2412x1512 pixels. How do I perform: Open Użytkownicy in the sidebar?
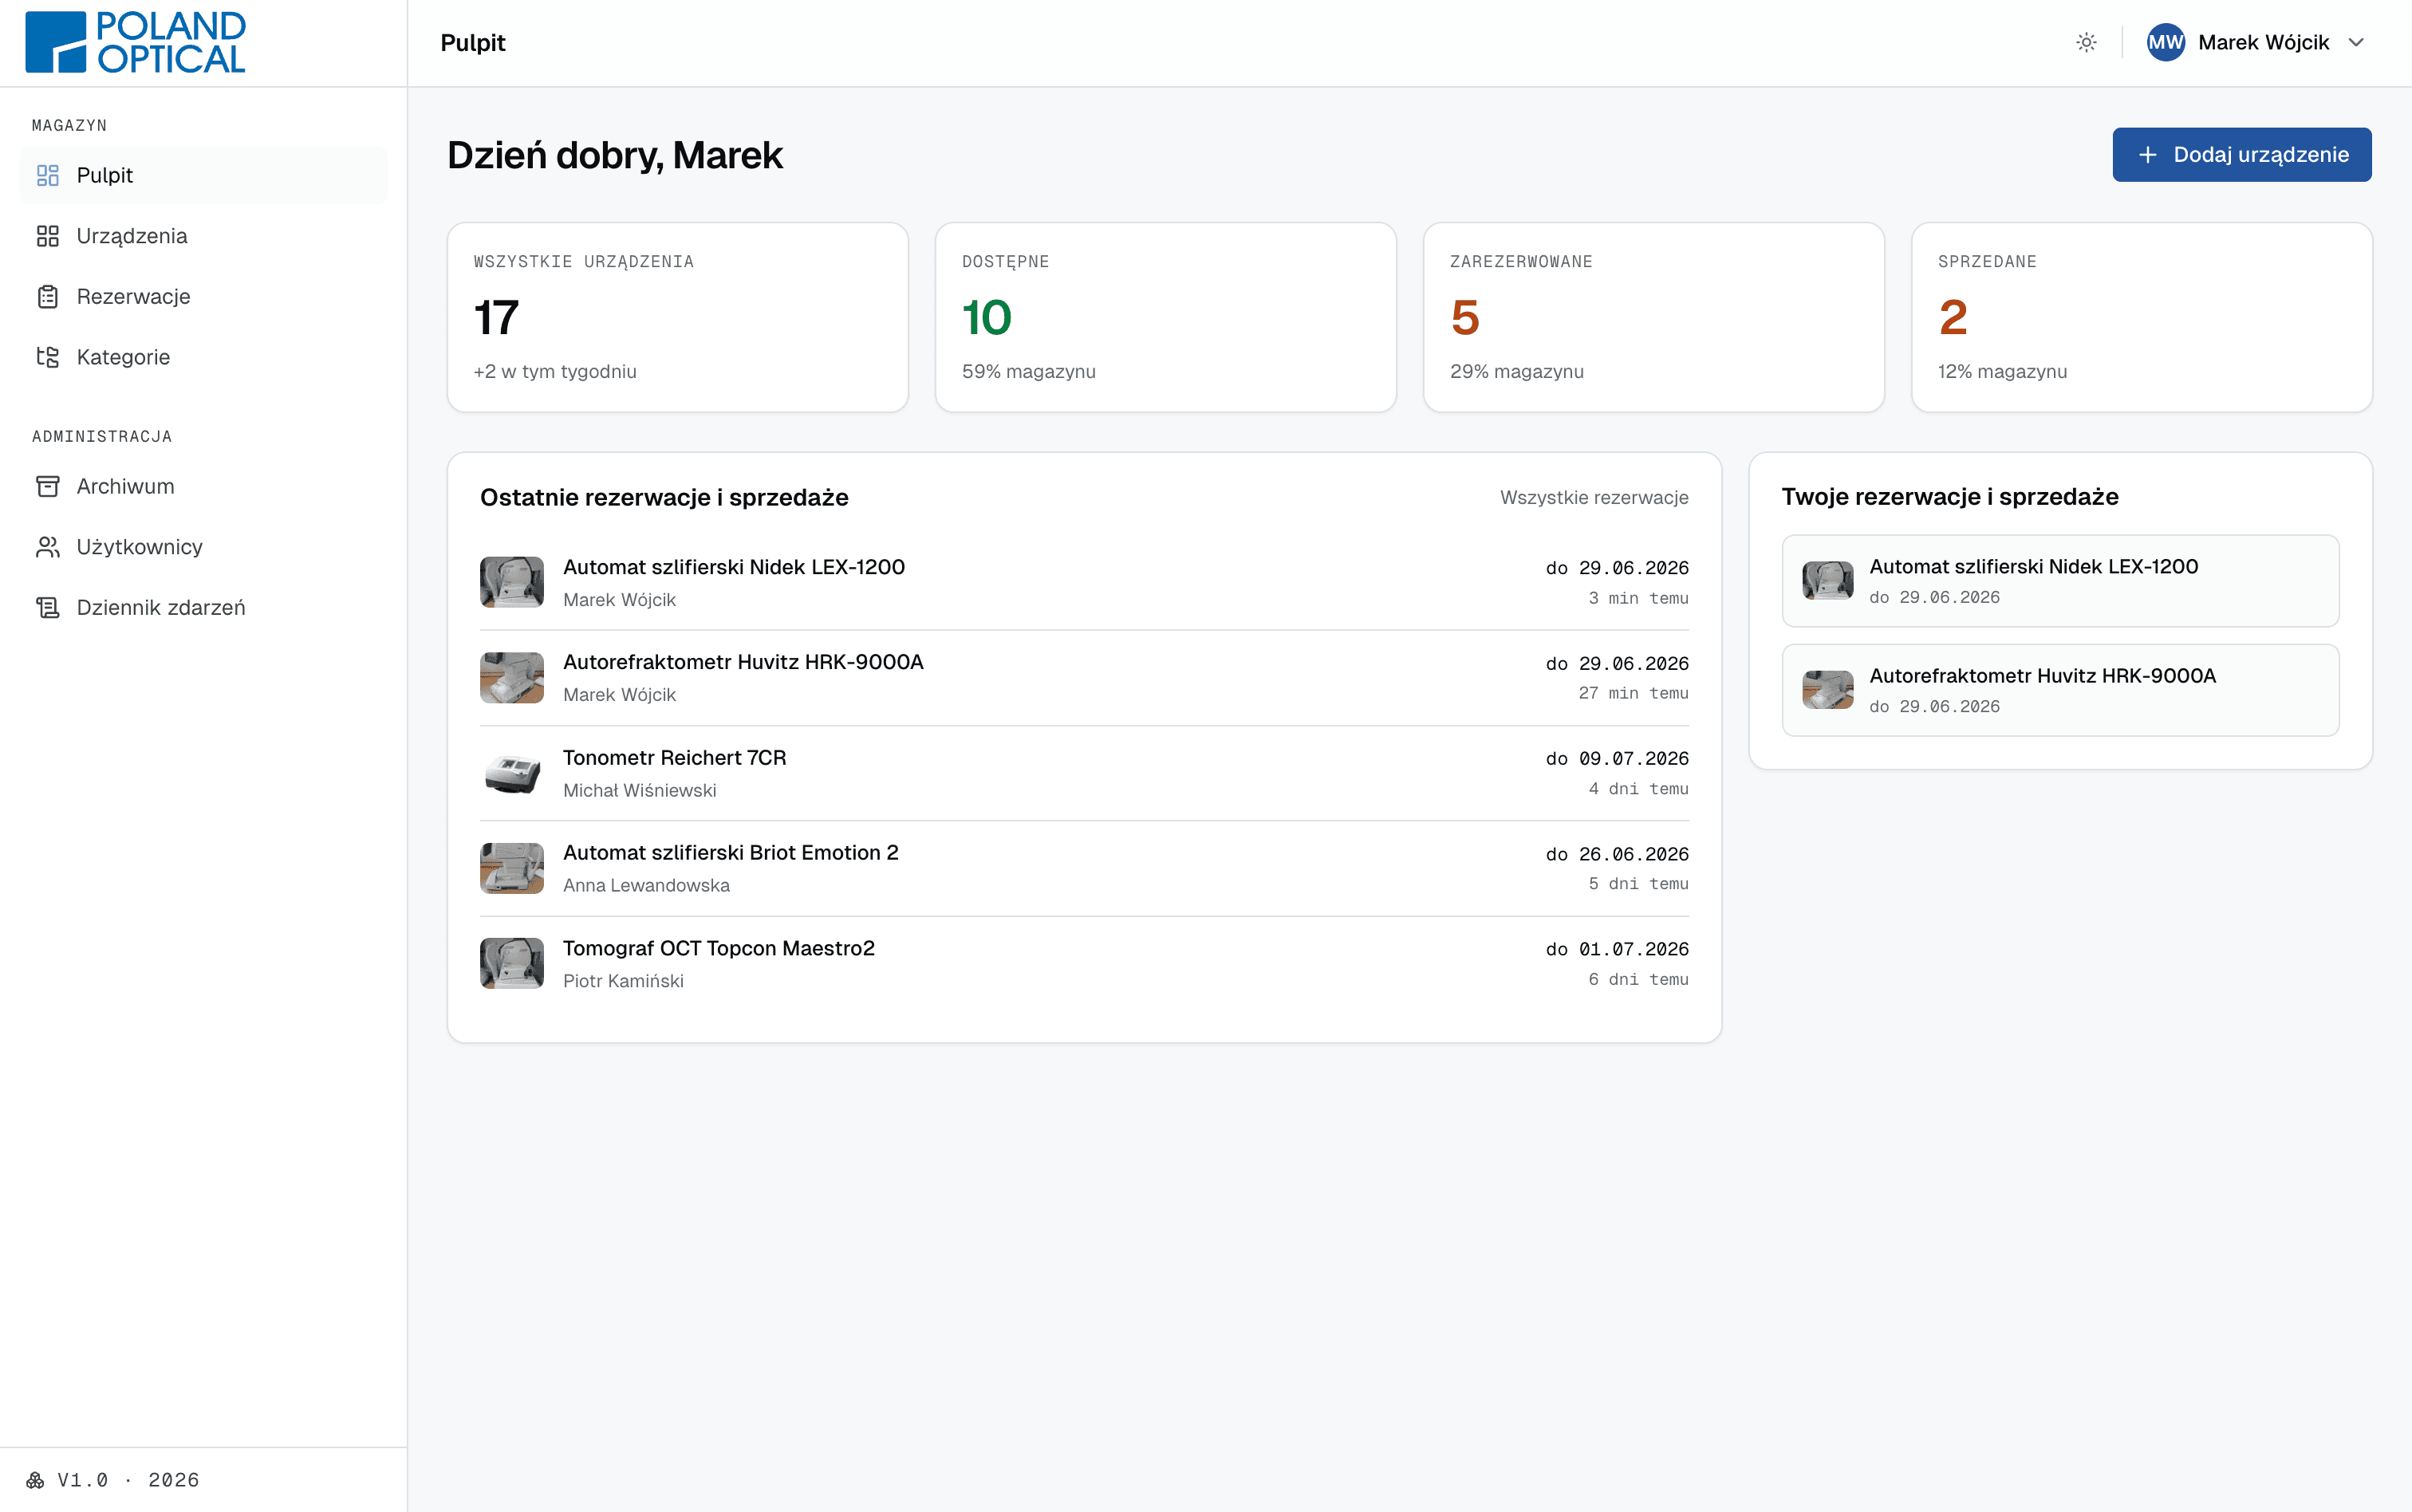pos(203,547)
